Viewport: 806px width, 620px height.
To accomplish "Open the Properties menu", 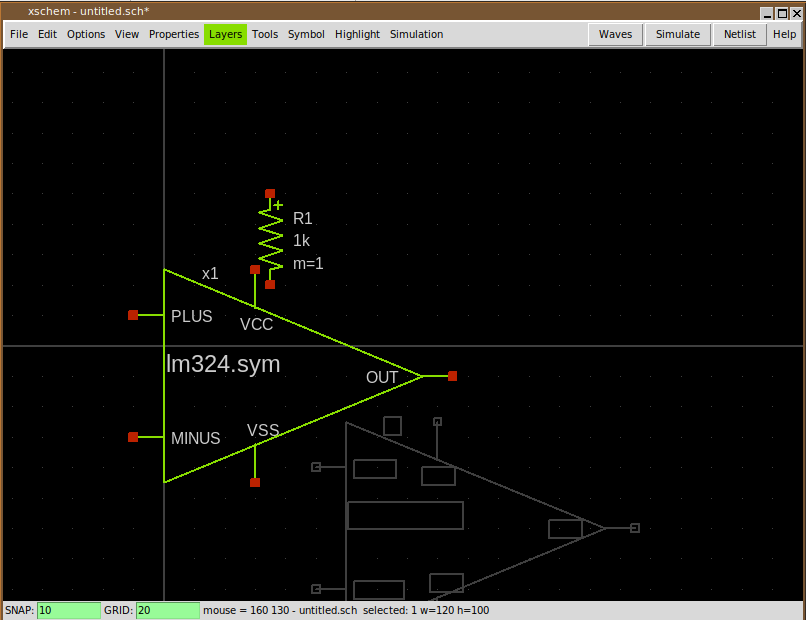I will (x=174, y=34).
